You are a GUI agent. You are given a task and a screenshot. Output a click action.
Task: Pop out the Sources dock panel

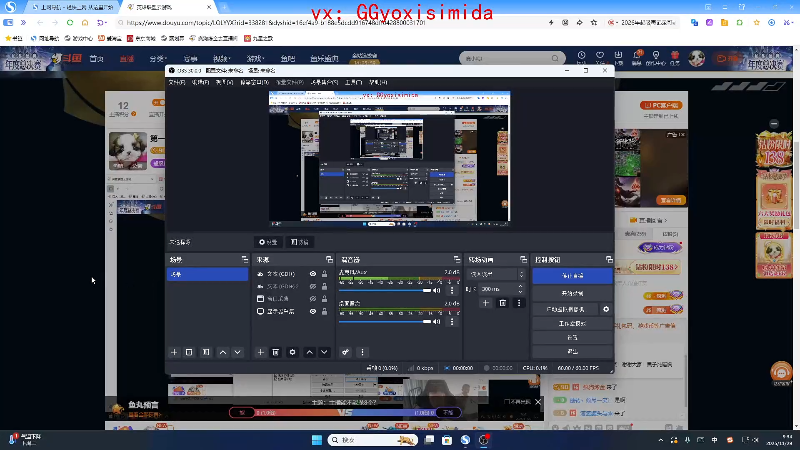329,260
